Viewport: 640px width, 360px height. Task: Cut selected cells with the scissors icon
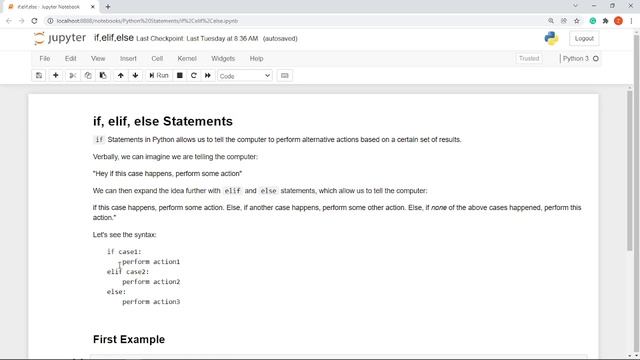[x=73, y=76]
